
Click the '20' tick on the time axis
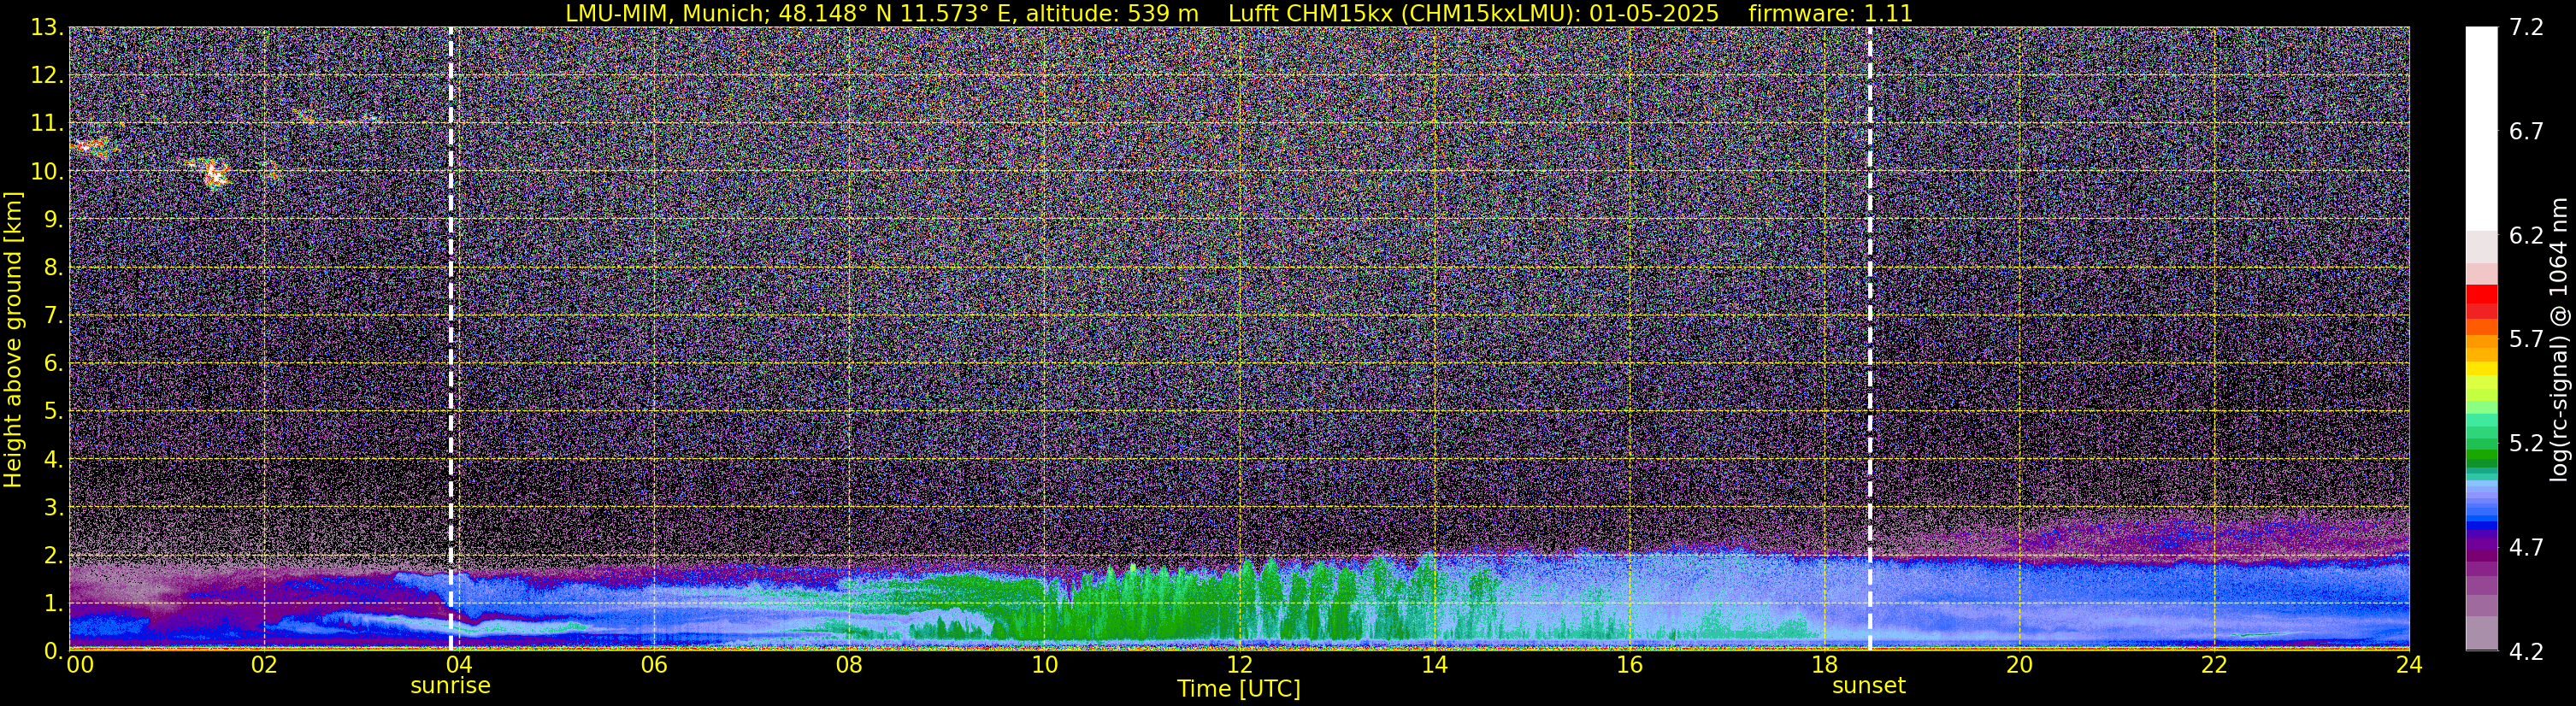[2019, 665]
